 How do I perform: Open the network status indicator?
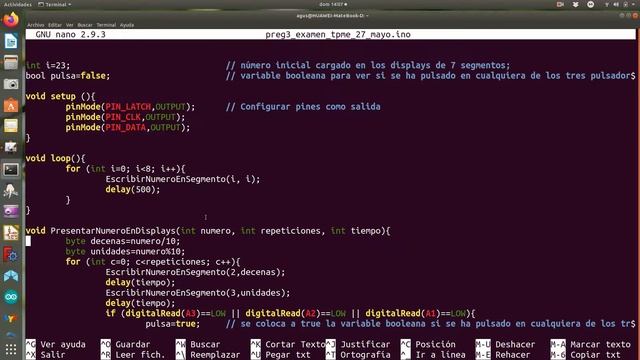coord(607,4)
